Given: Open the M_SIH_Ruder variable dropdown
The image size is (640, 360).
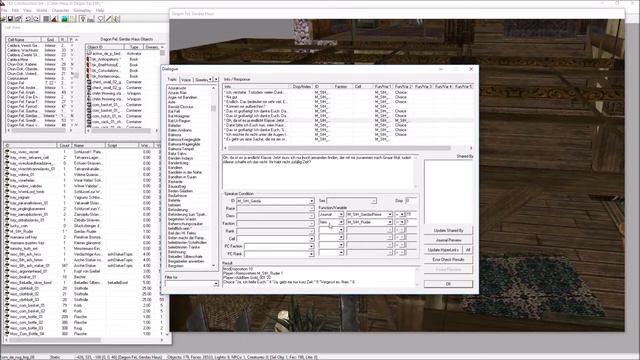Looking at the screenshot, I should point(390,222).
